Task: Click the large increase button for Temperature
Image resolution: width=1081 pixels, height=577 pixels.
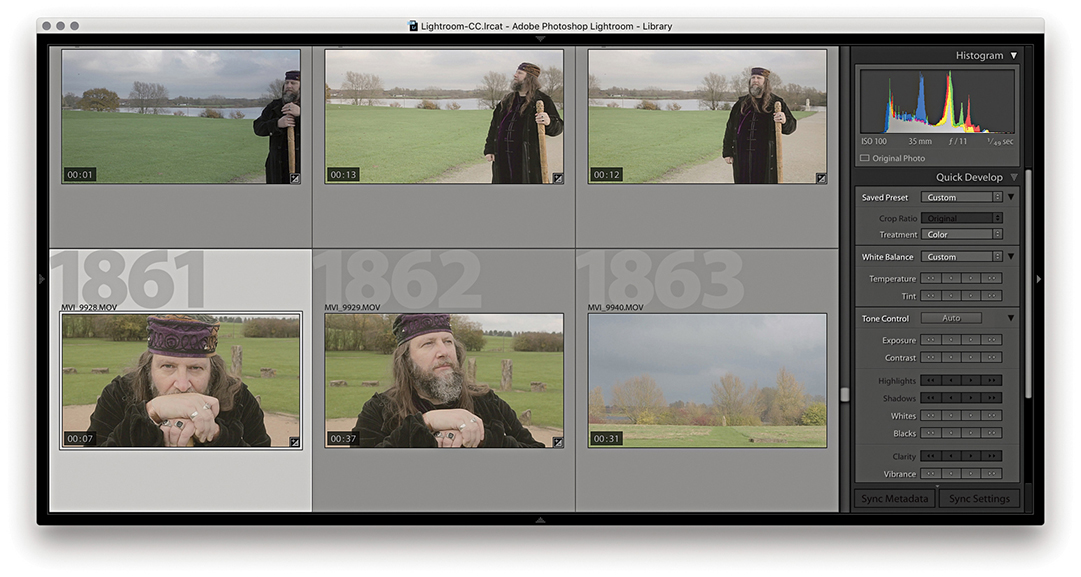Action: coord(991,279)
